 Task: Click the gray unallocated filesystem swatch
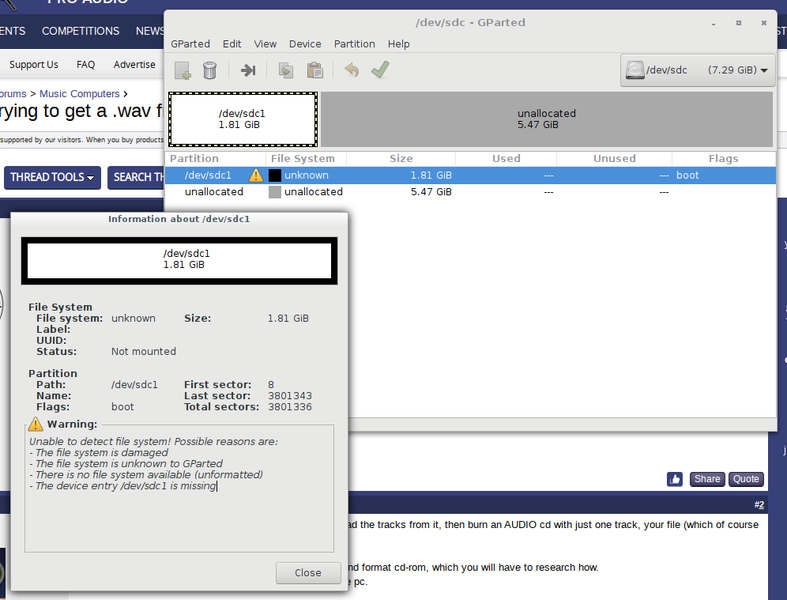tap(275, 192)
